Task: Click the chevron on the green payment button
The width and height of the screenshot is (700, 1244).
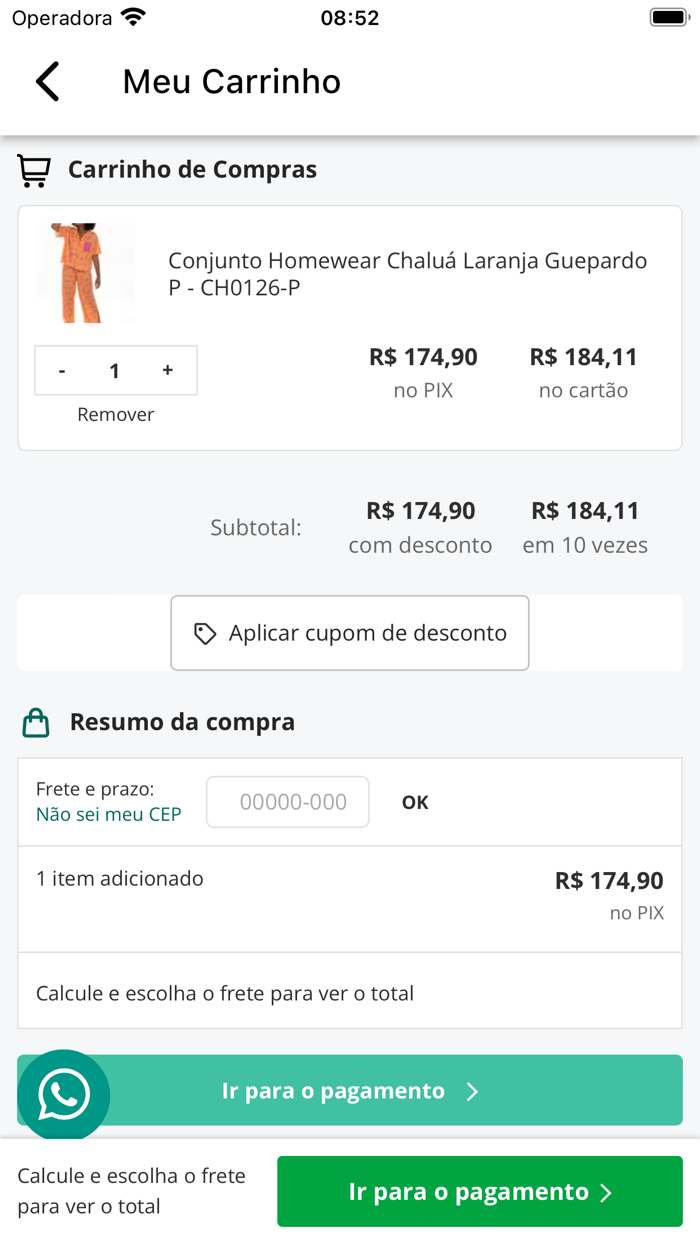Action: point(607,1191)
